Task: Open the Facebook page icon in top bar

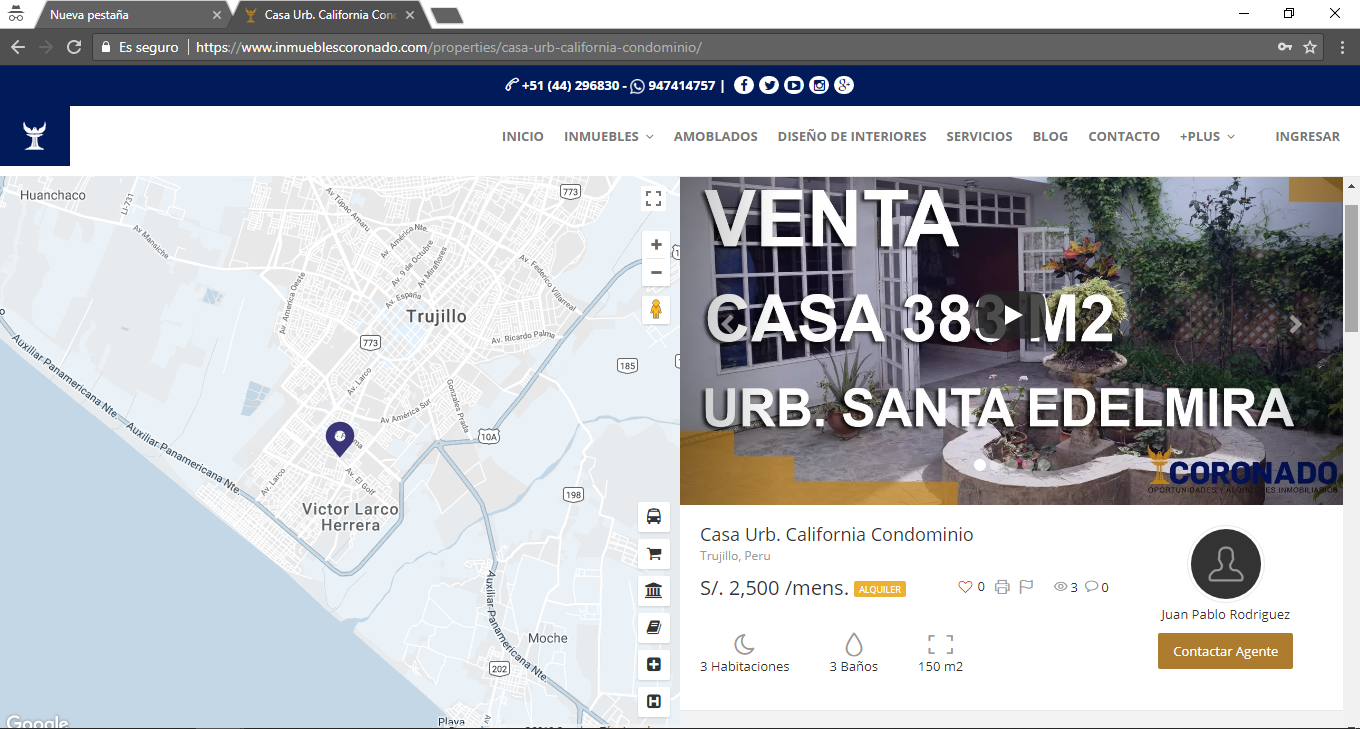Action: [x=743, y=85]
